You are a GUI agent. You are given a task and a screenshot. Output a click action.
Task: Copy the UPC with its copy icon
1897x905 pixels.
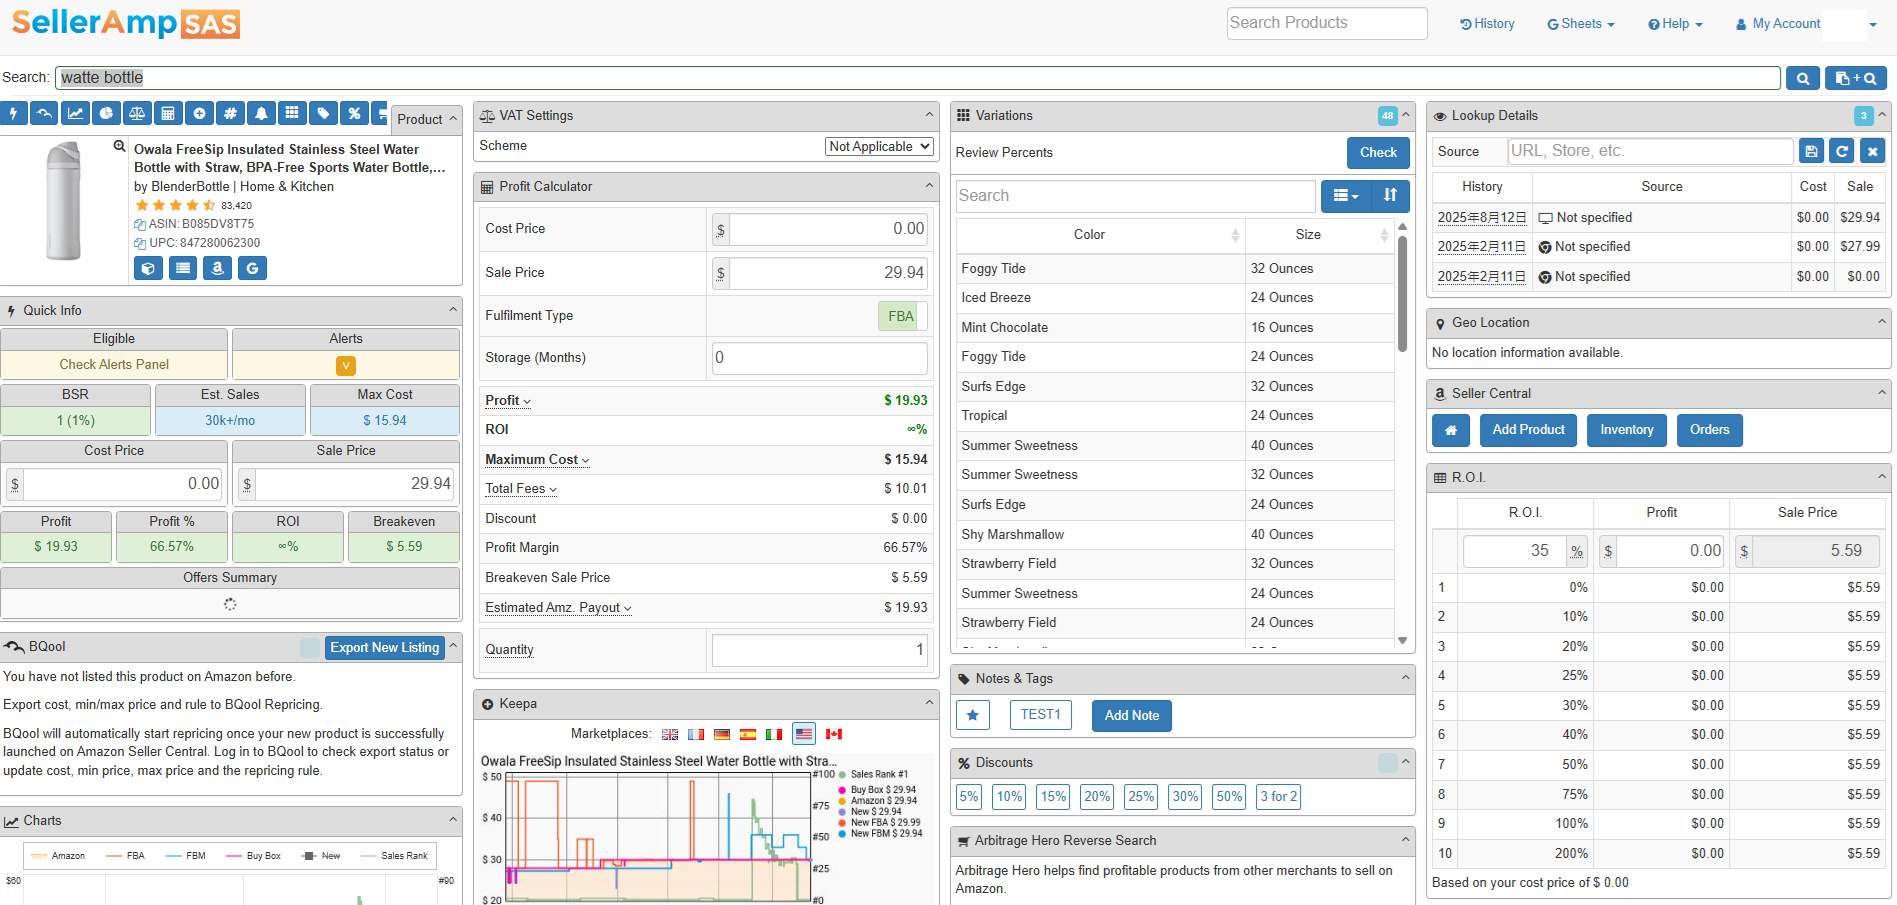coord(140,243)
